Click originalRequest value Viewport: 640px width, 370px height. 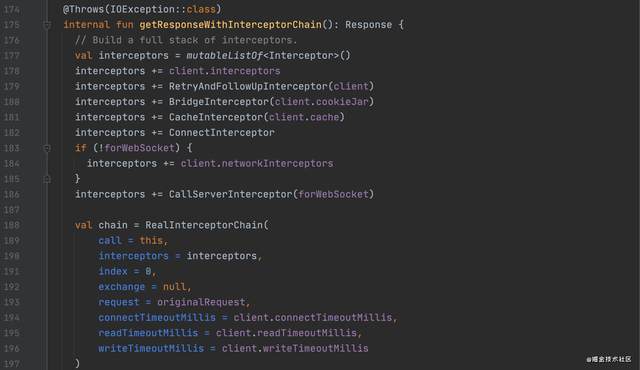[201, 302]
